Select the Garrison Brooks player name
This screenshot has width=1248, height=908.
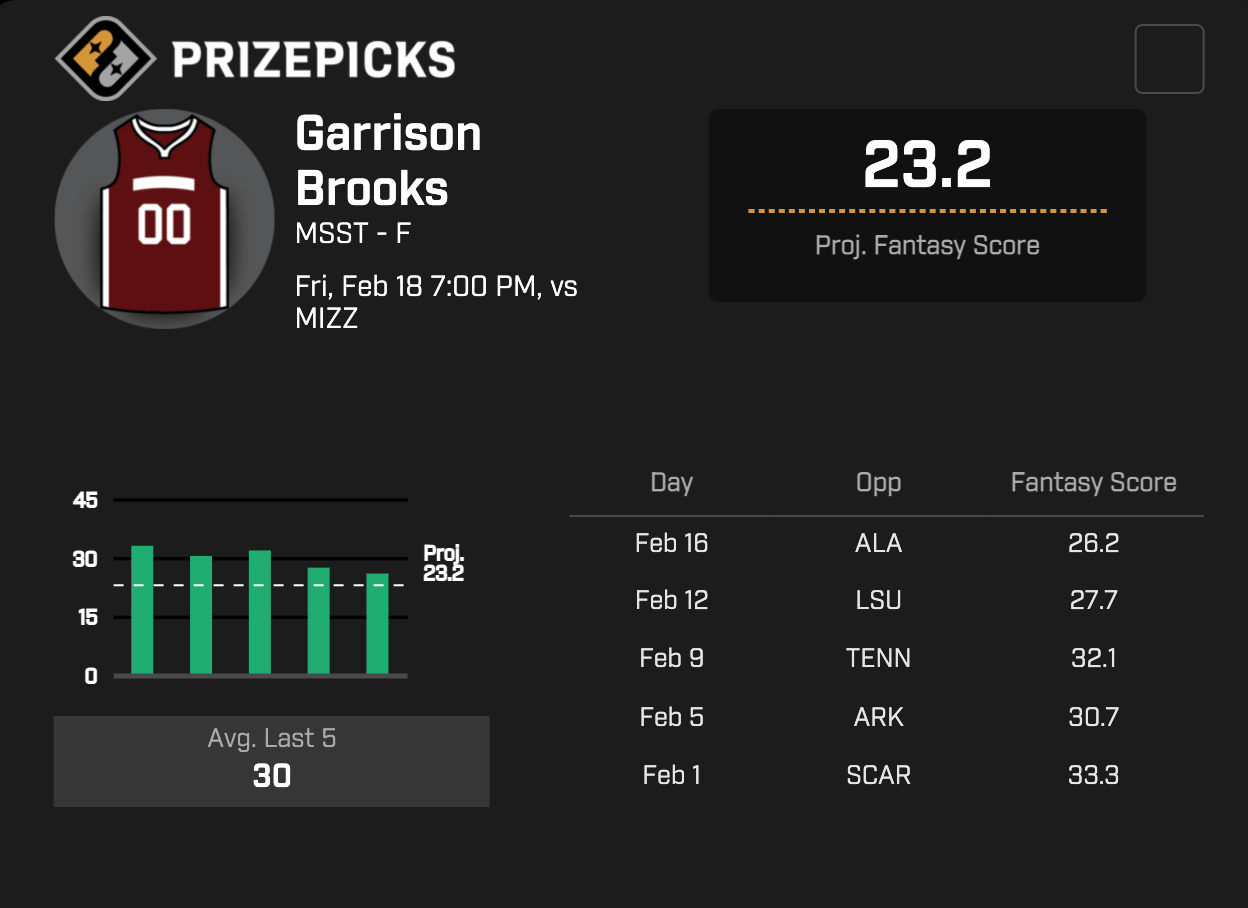pos(388,161)
